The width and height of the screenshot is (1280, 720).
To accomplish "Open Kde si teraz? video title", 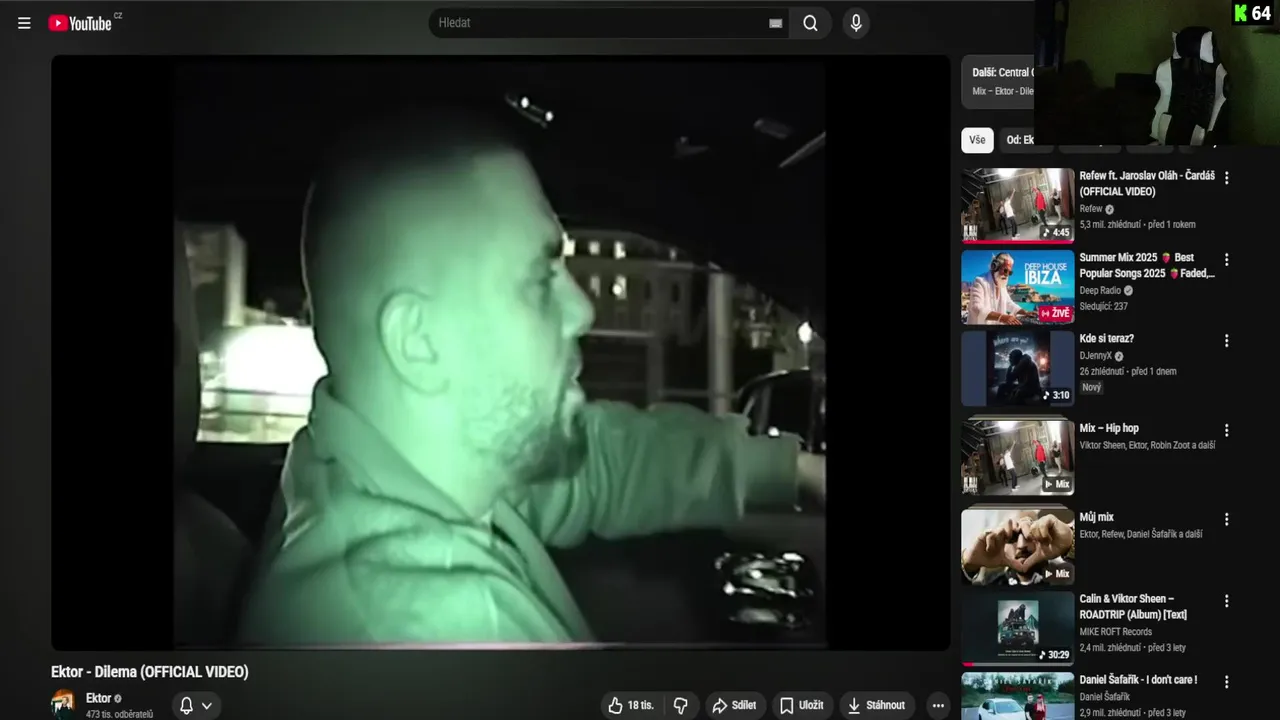I will [1106, 339].
